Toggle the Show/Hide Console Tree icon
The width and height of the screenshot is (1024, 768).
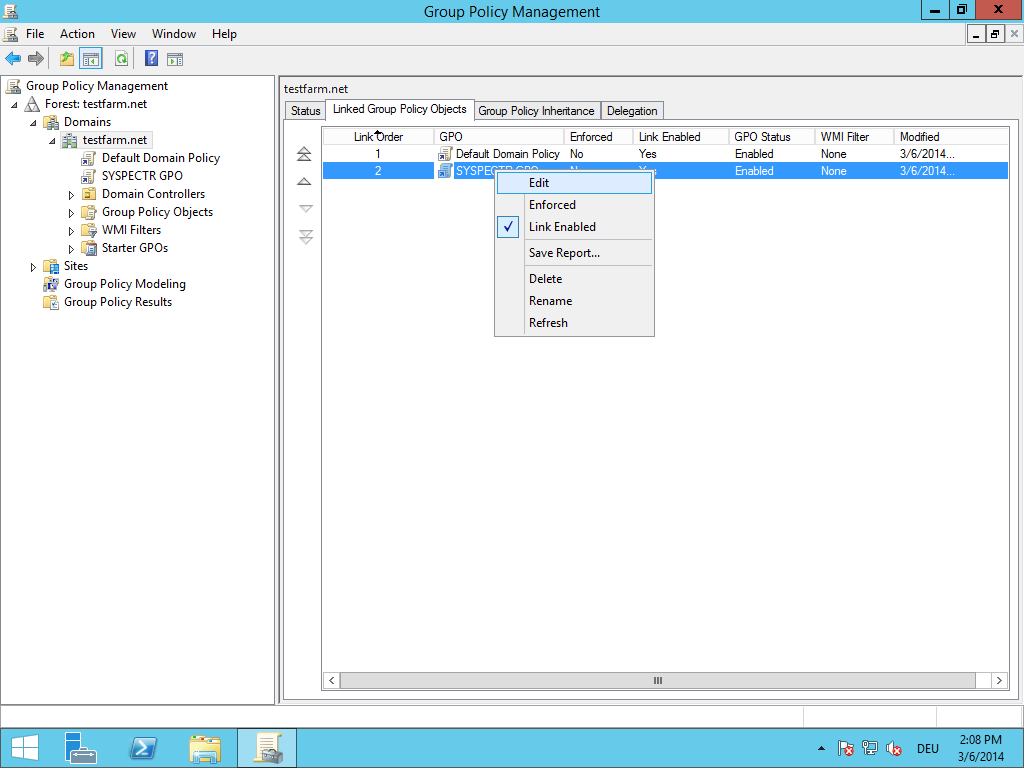[91, 59]
